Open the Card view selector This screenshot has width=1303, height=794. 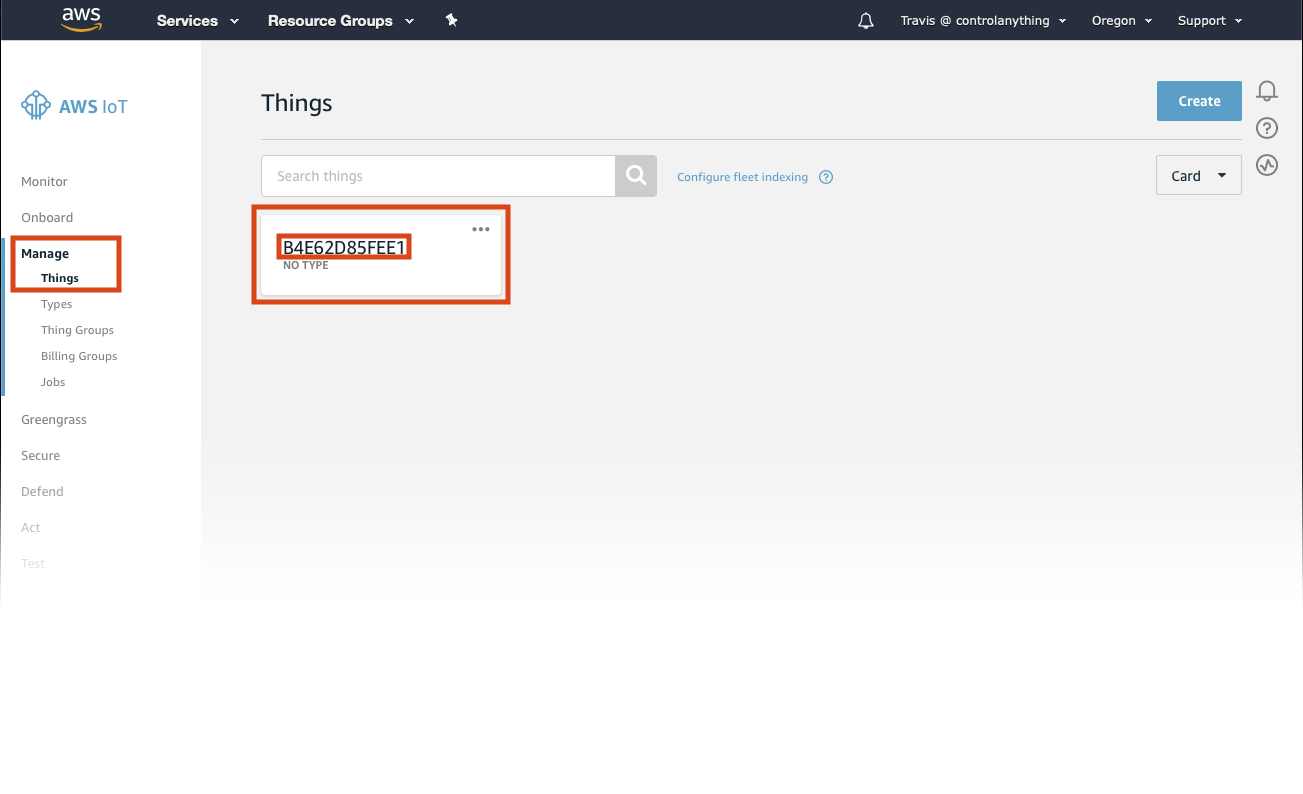(x=1197, y=174)
